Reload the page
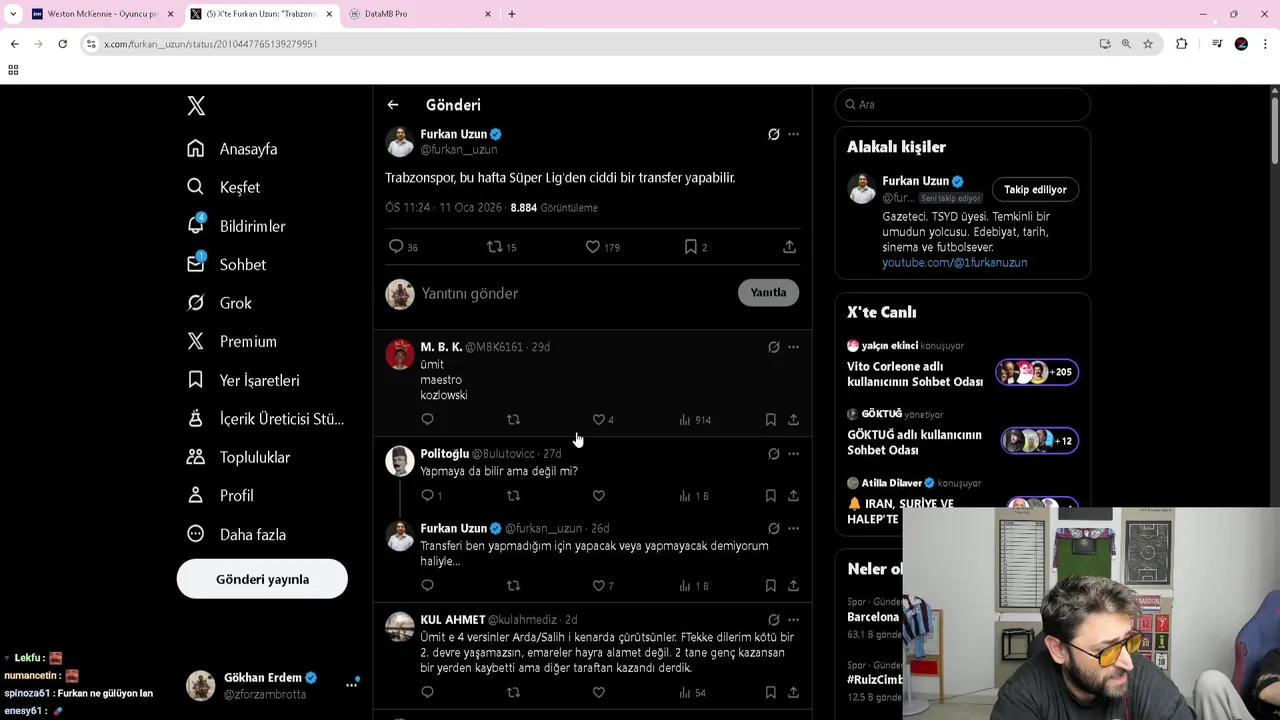This screenshot has height=720, width=1280. point(62,44)
